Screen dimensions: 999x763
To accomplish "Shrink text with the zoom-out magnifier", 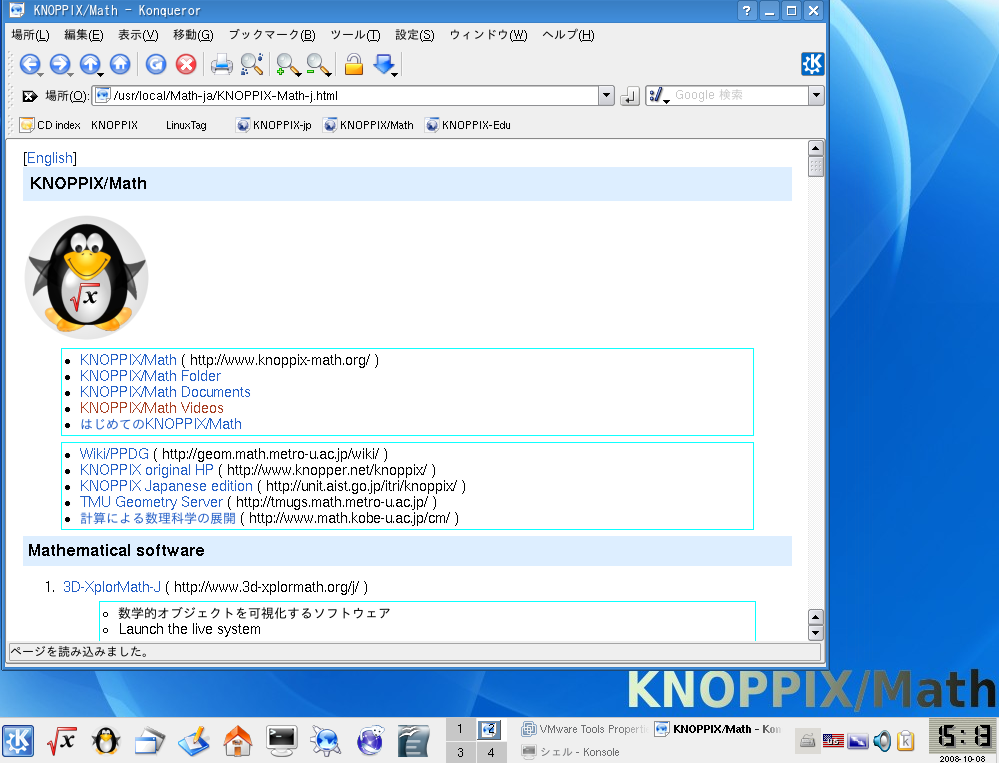I will click(x=318, y=64).
